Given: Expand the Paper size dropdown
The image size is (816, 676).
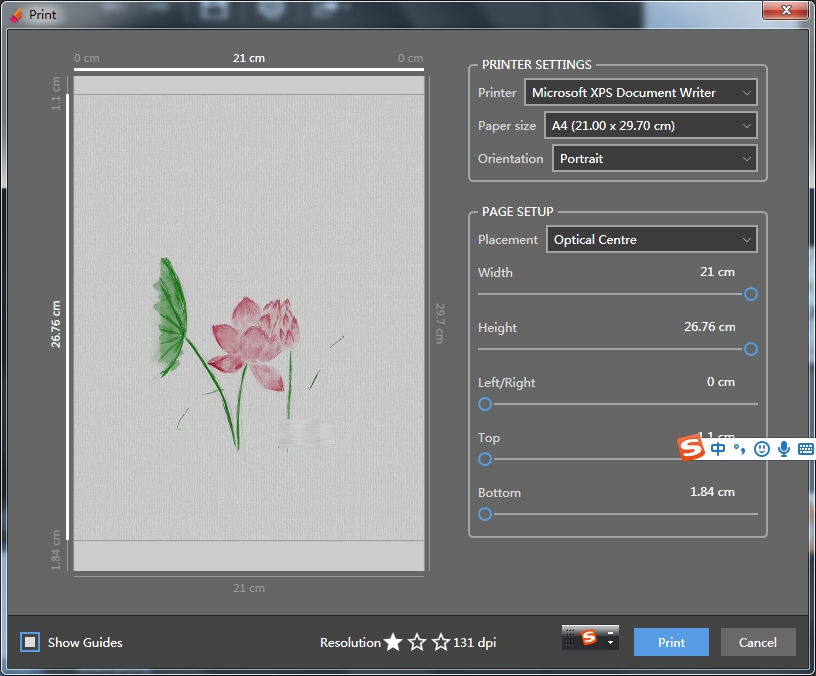Looking at the screenshot, I should point(650,126).
